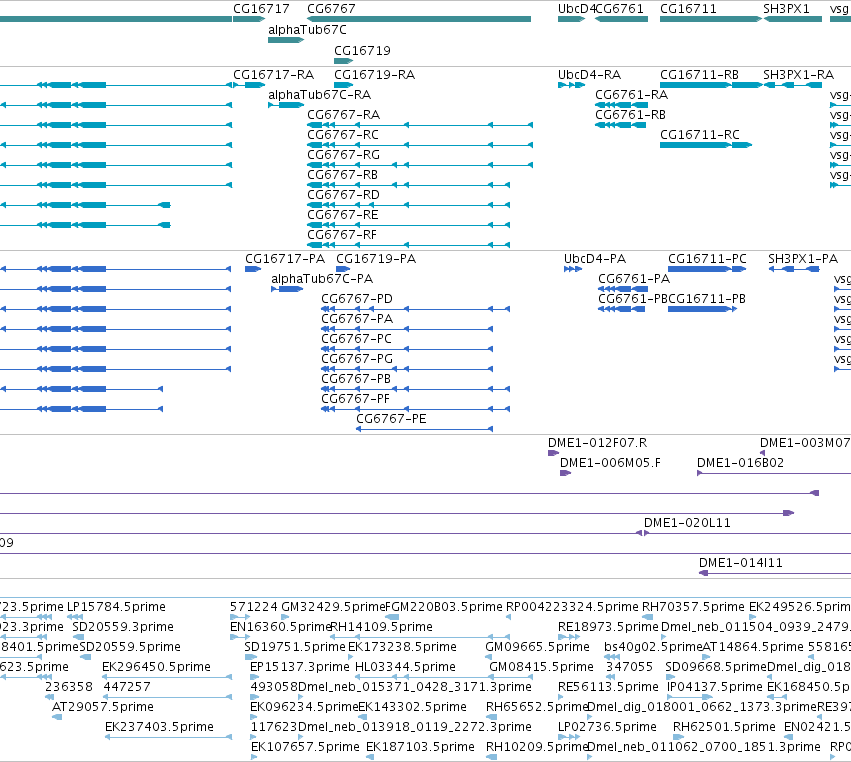The width and height of the screenshot is (851, 762).
Task: Select the CG16711 gene label
Action: coord(688,9)
